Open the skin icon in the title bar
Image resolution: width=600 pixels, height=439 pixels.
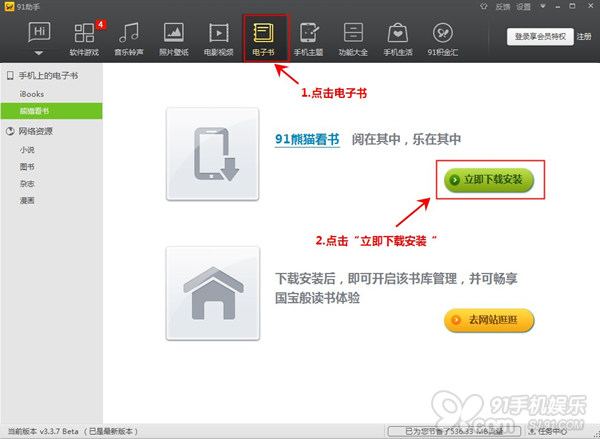(x=484, y=7)
